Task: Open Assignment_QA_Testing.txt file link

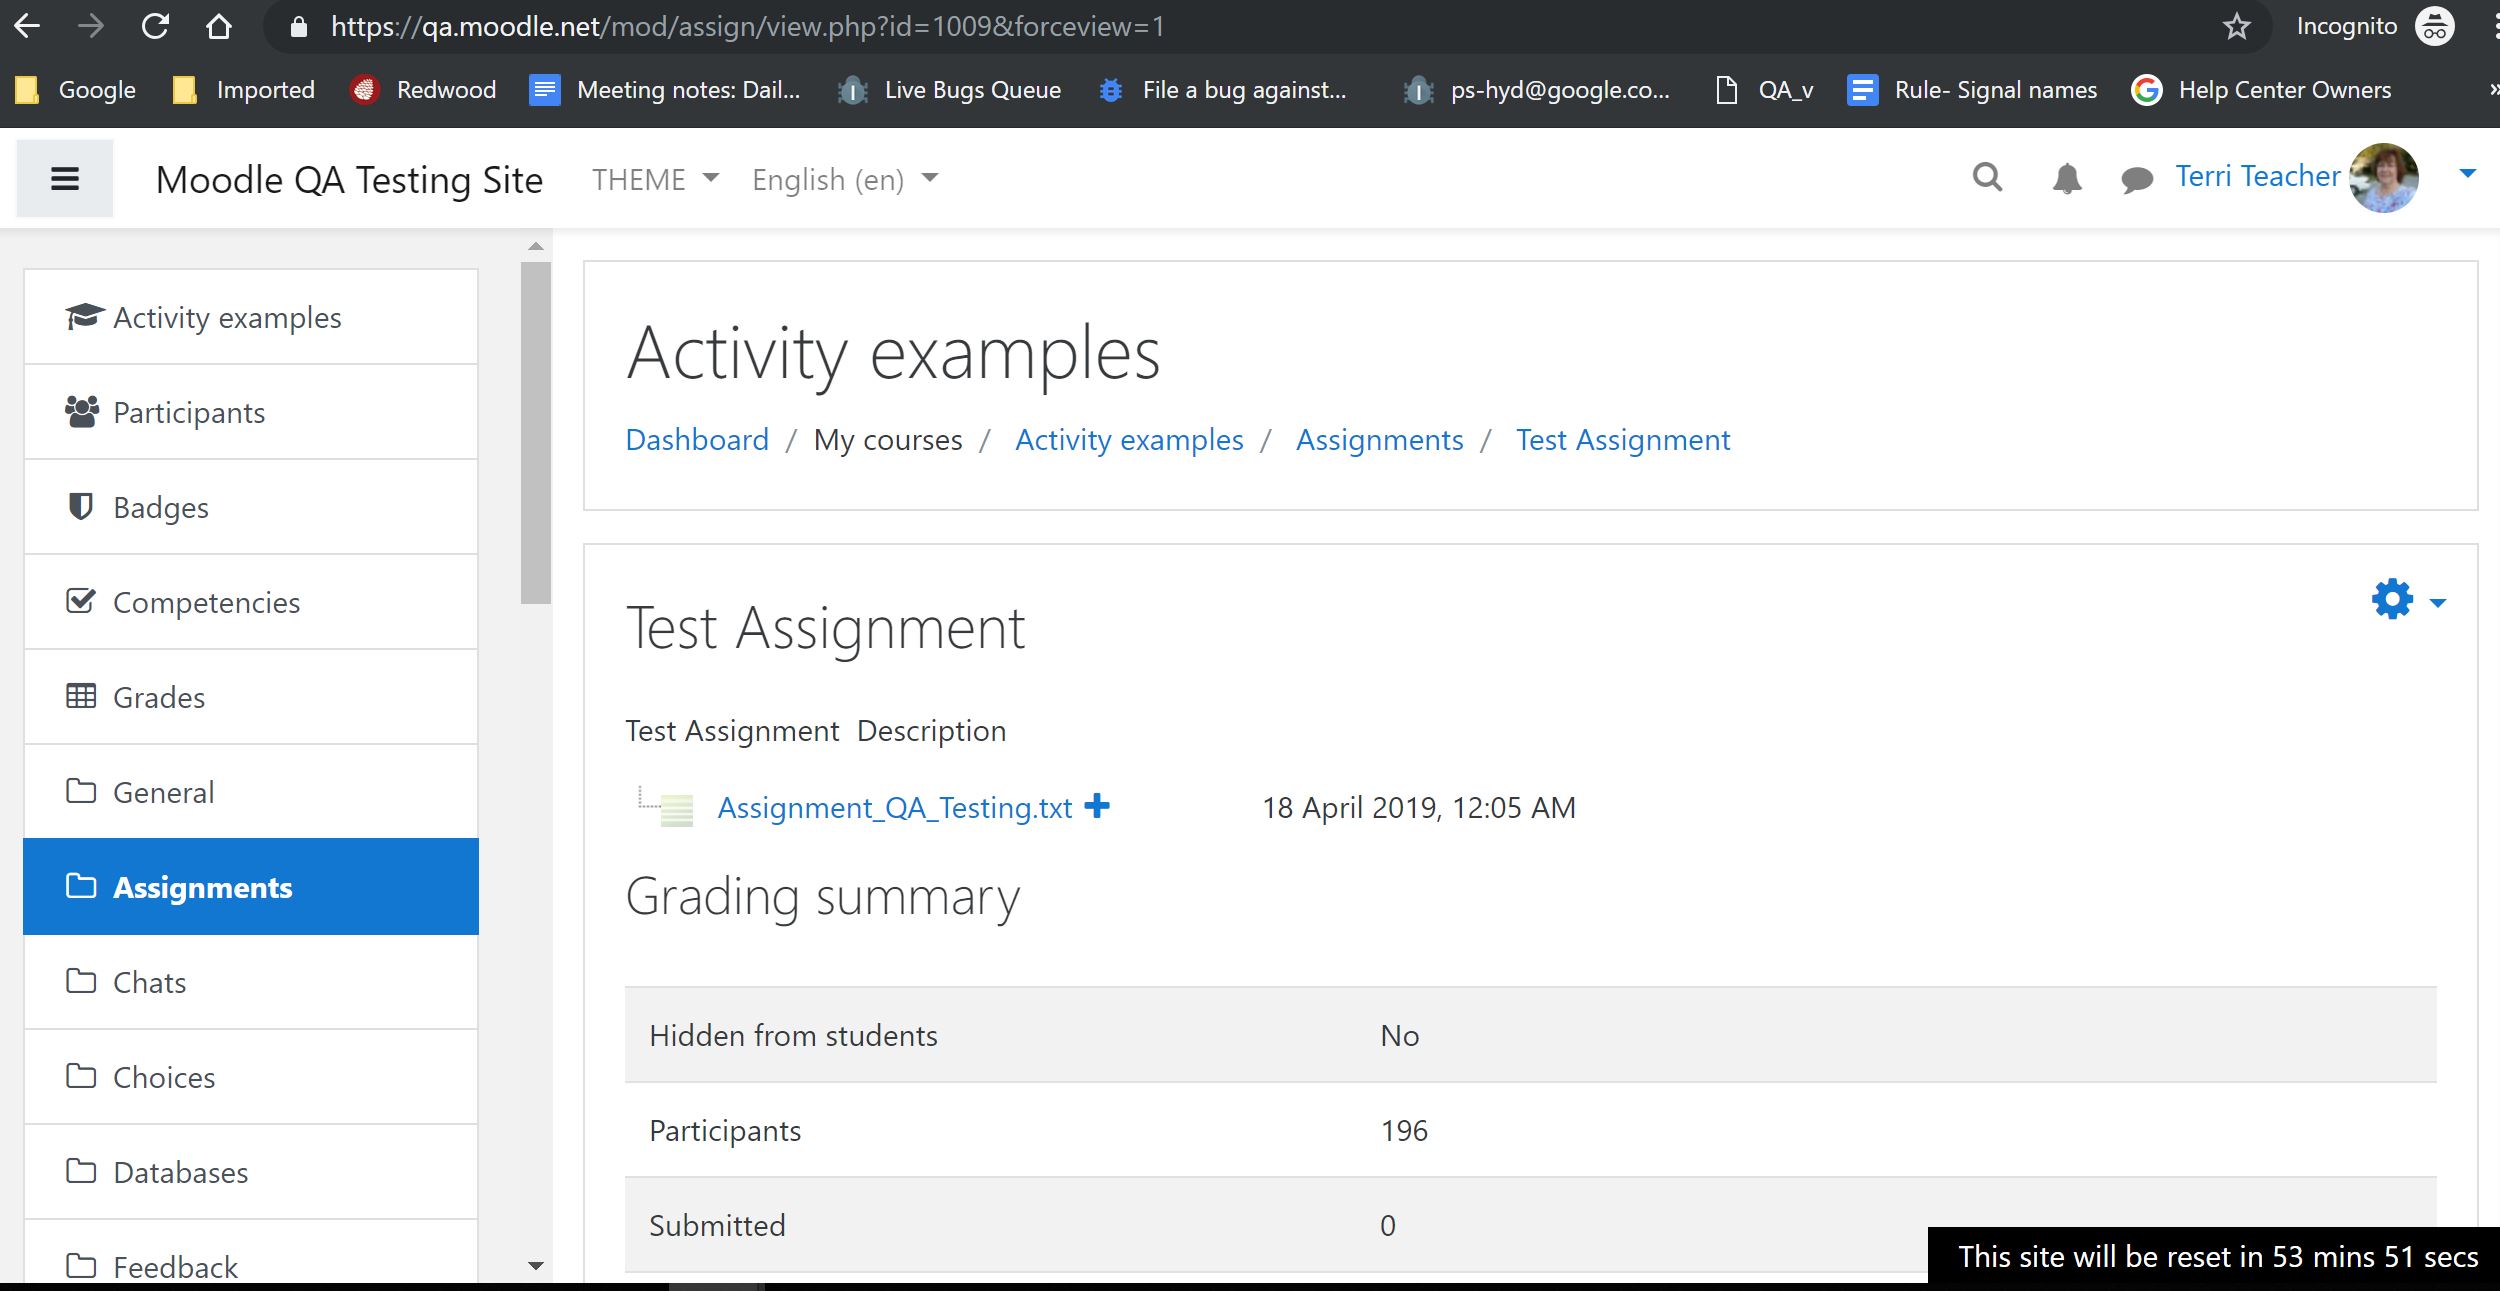Action: tap(895, 807)
